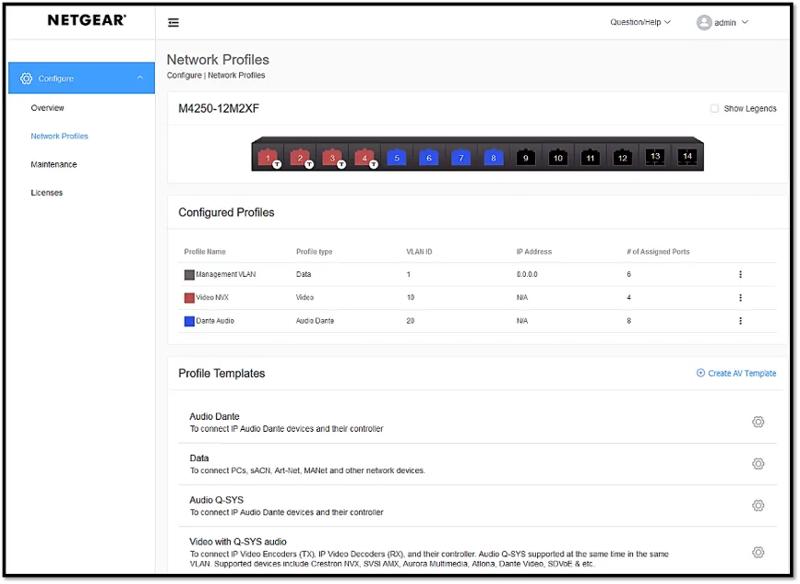Select SFP port 13 on the switch
This screenshot has width=800, height=584.
655,157
